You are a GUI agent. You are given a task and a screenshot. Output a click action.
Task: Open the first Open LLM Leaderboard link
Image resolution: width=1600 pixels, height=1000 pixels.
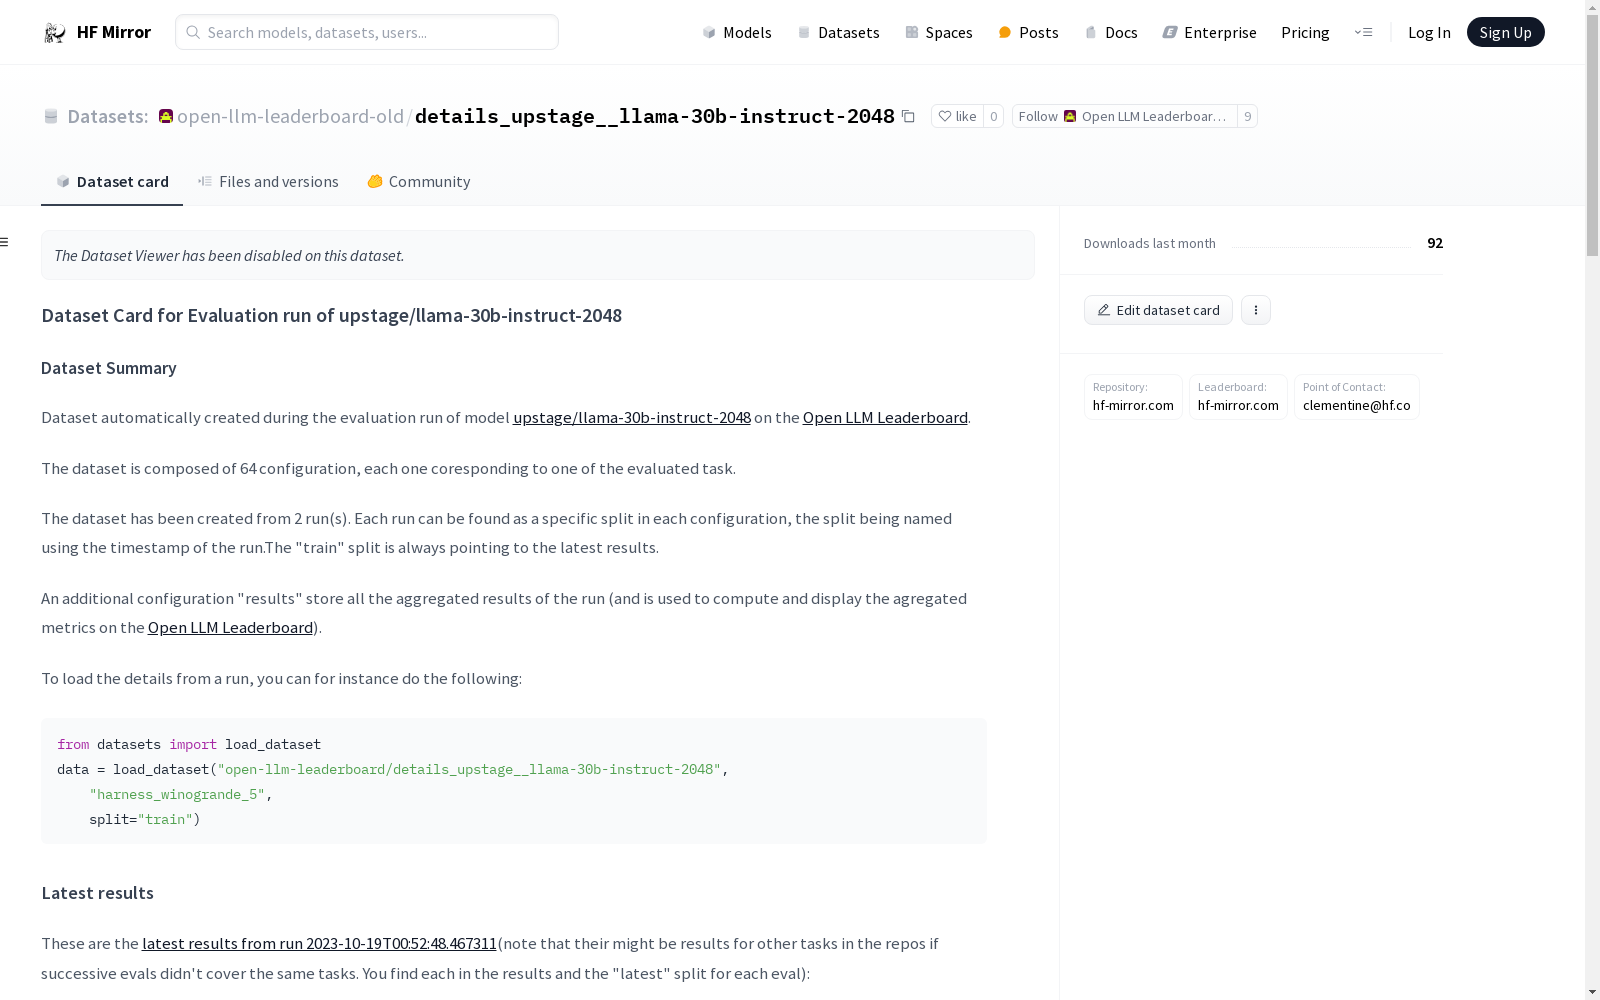(885, 418)
